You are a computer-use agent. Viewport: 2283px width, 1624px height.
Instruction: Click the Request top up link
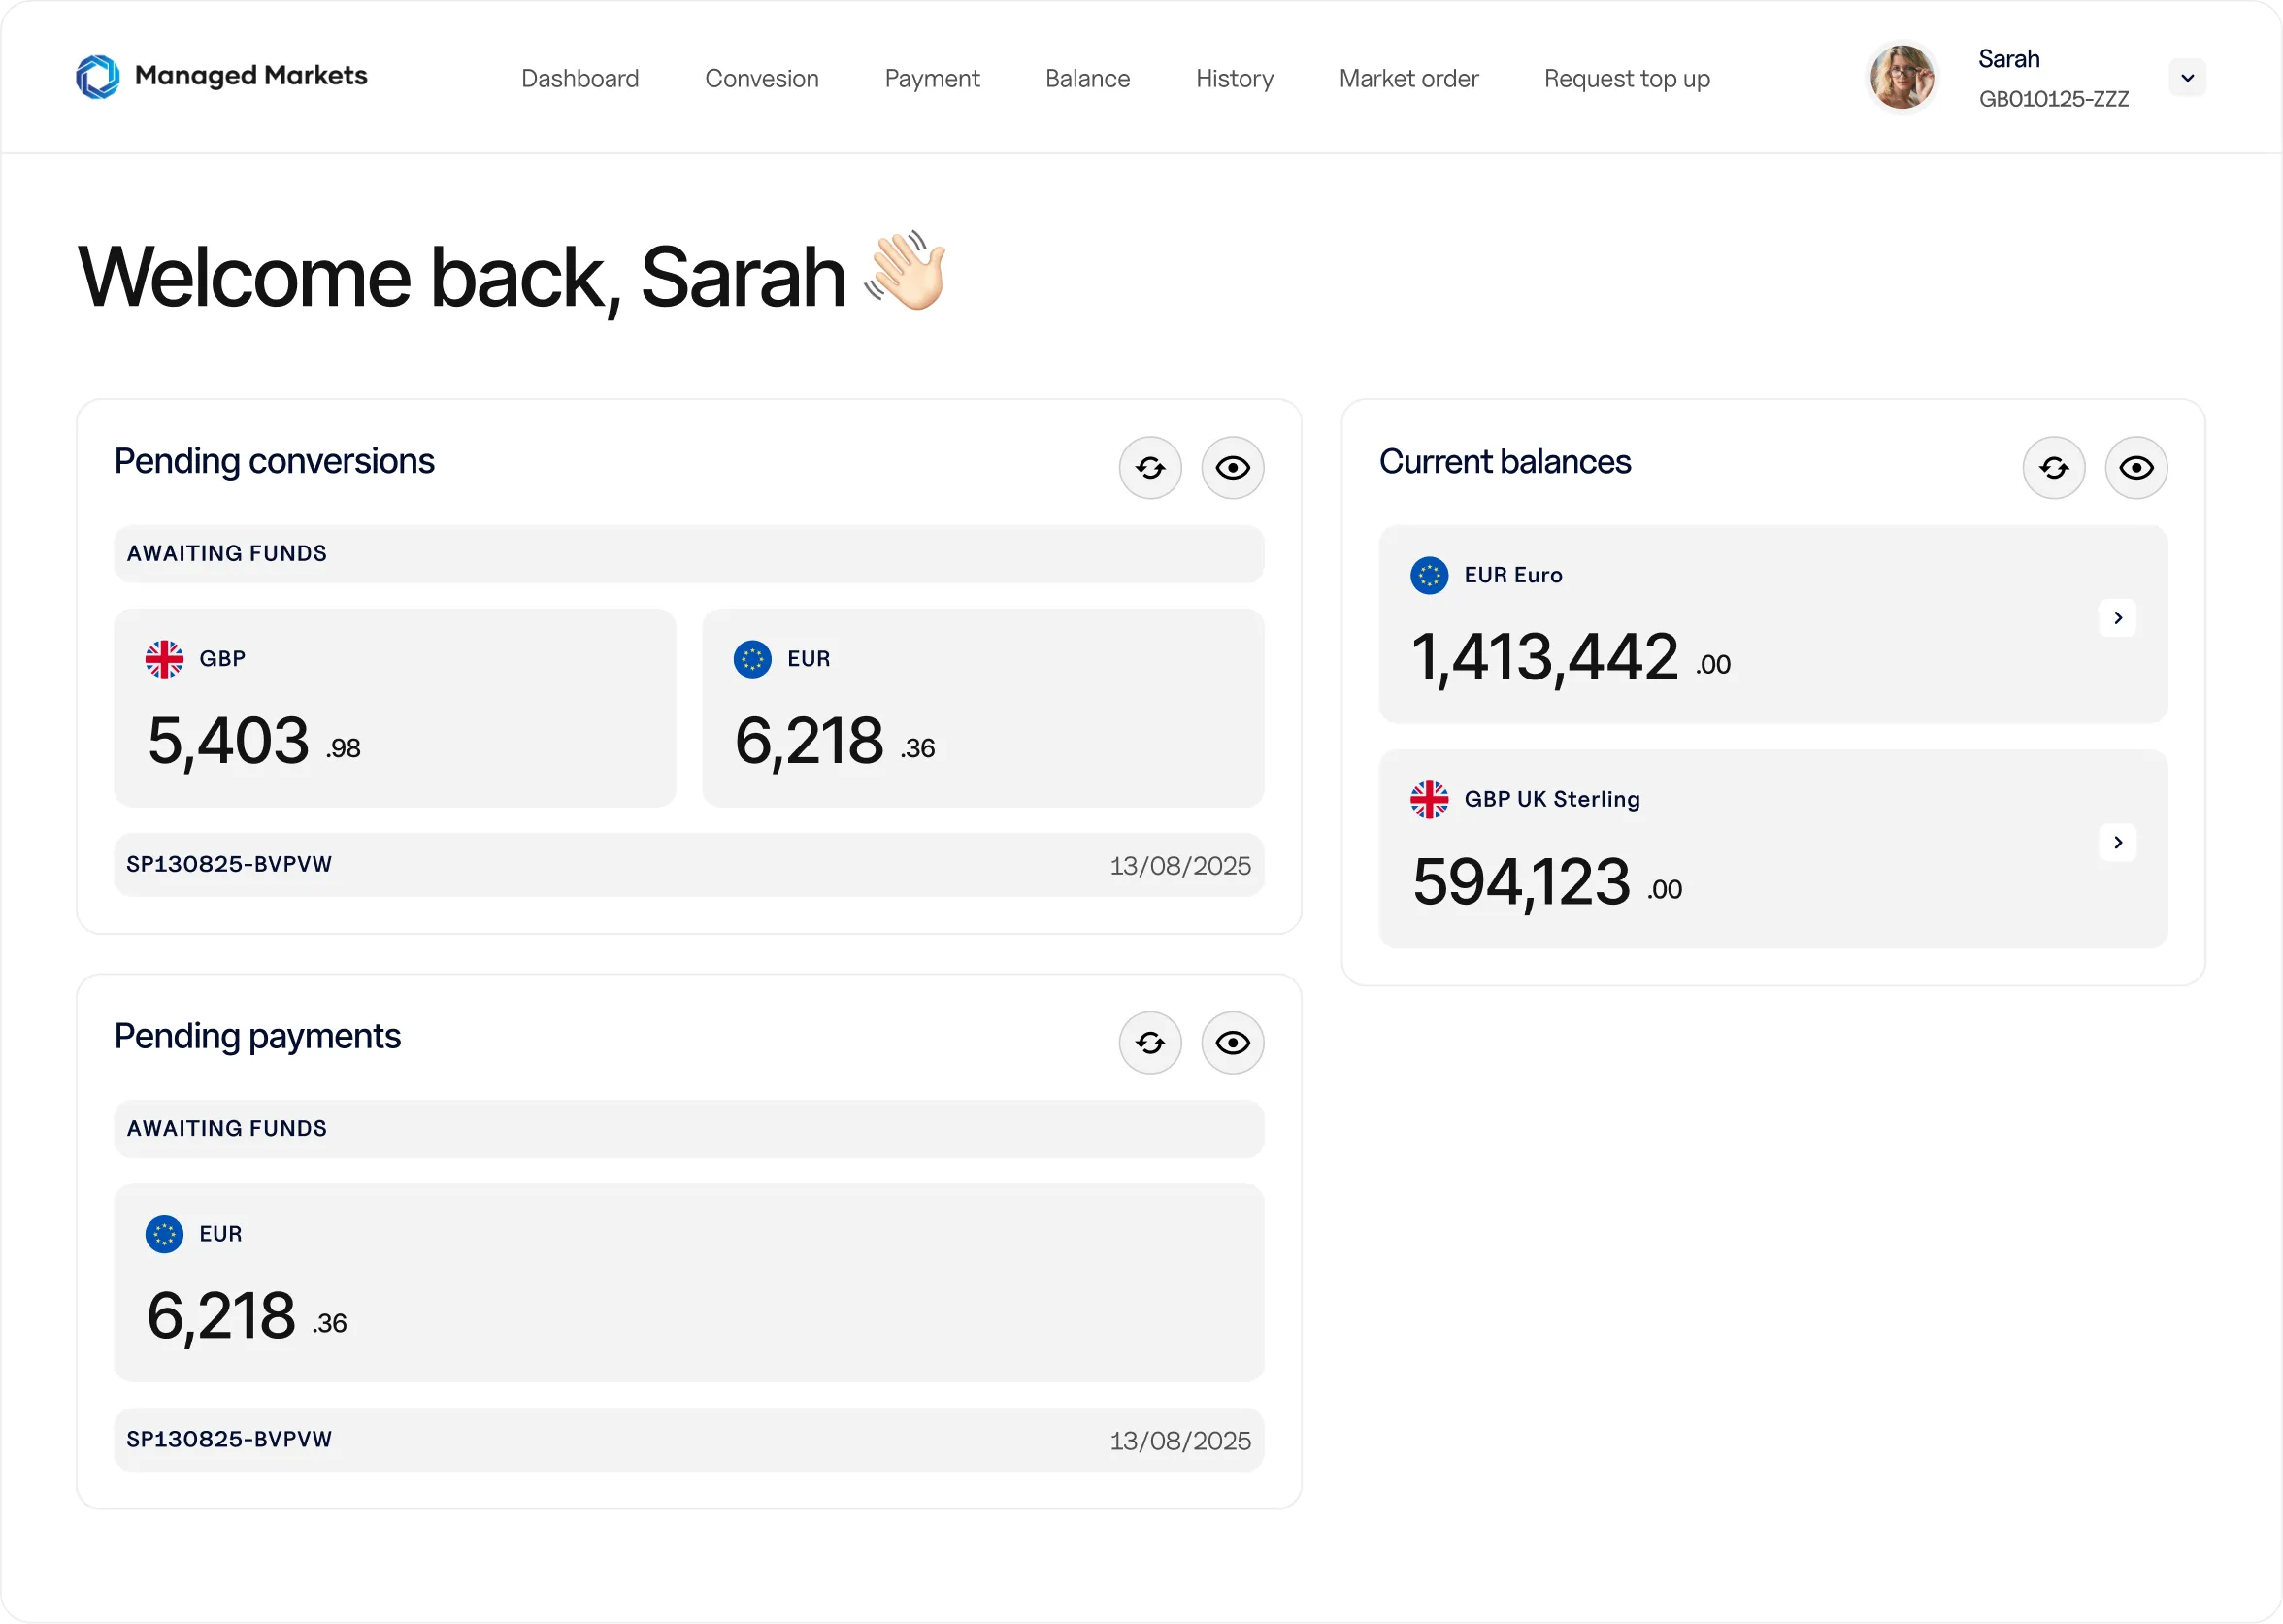point(1626,79)
